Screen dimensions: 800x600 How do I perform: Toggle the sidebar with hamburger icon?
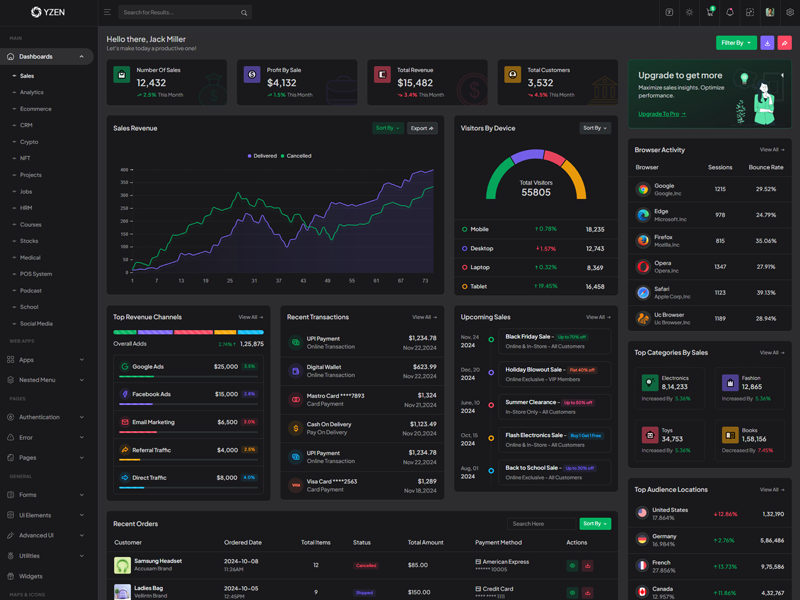click(x=107, y=13)
